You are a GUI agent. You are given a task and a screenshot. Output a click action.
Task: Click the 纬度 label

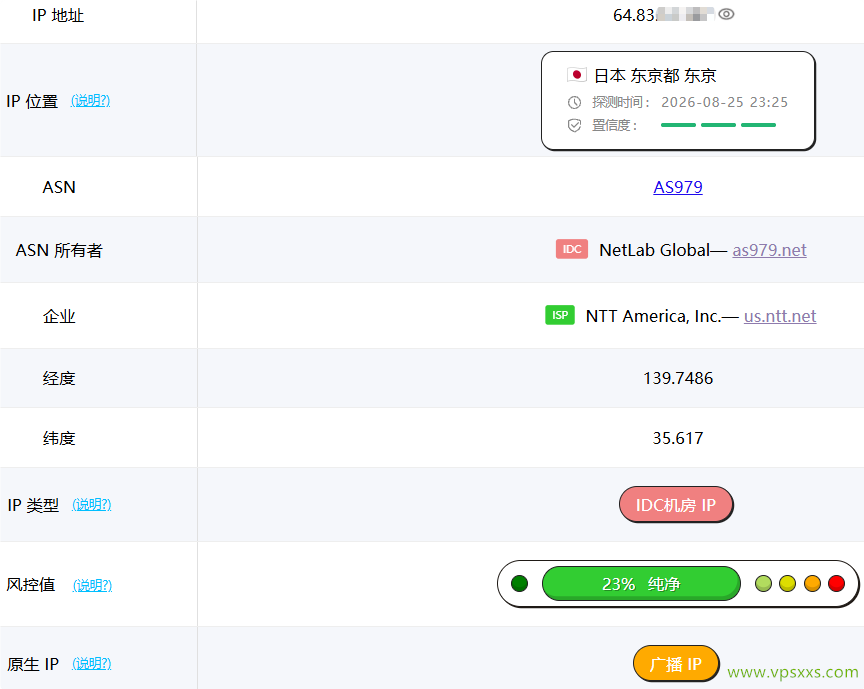point(59,439)
